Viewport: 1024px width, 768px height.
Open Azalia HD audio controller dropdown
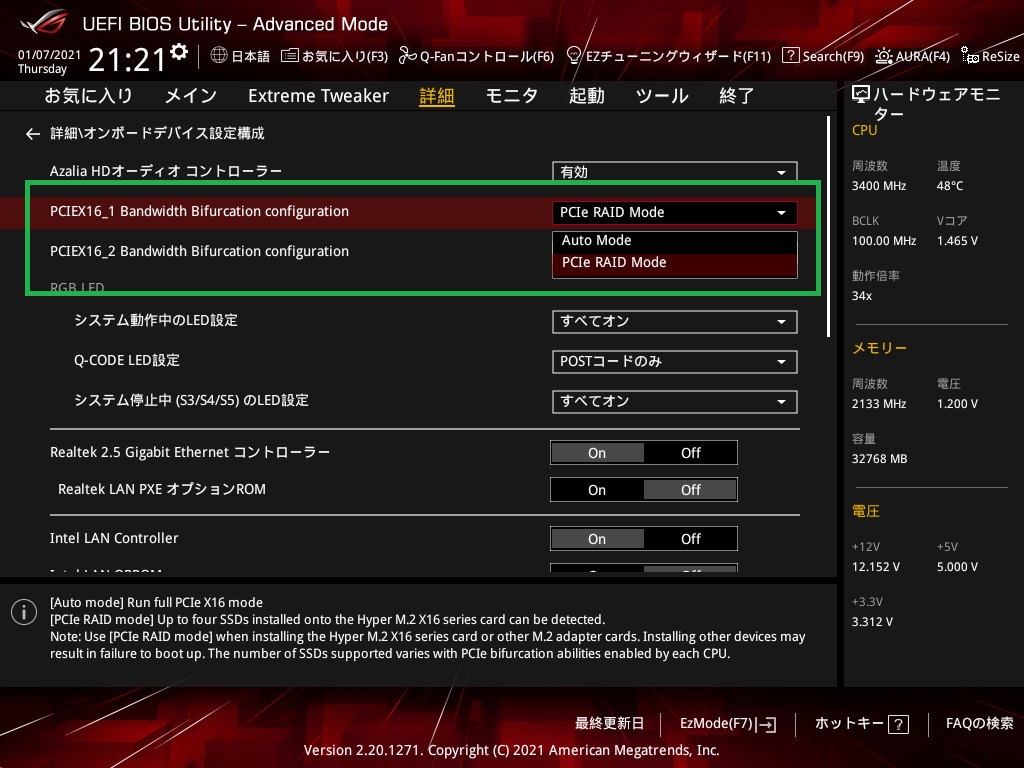click(675, 171)
